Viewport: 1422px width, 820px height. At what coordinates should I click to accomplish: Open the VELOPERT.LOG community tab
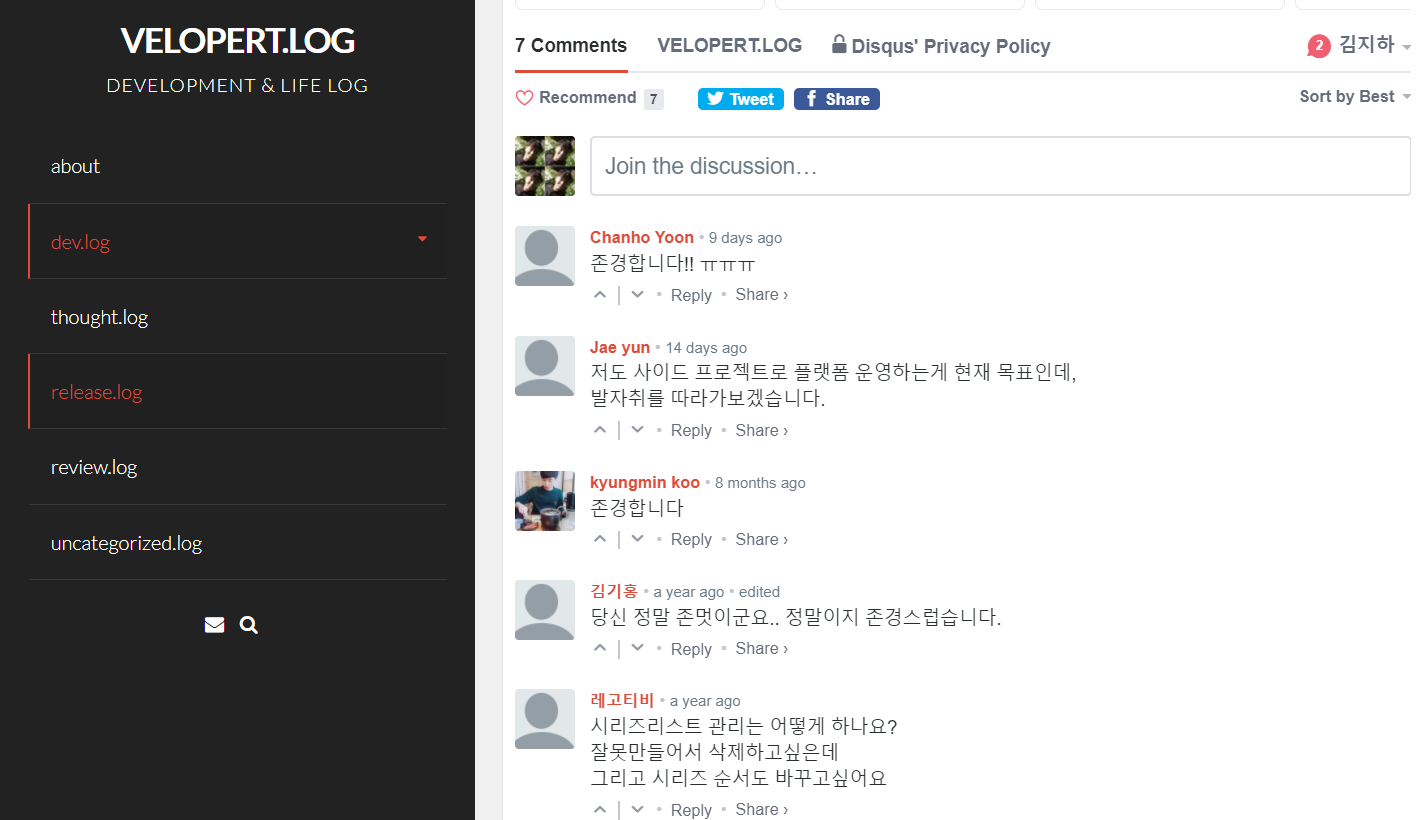coord(730,45)
